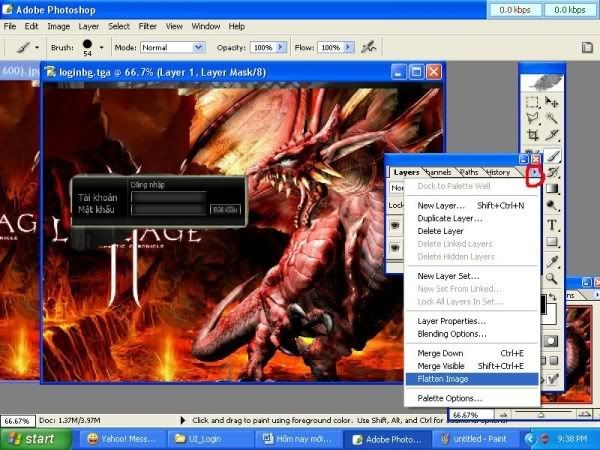Click the Navigator zoom slider
Screen dimensions: 600x450
coord(543,414)
